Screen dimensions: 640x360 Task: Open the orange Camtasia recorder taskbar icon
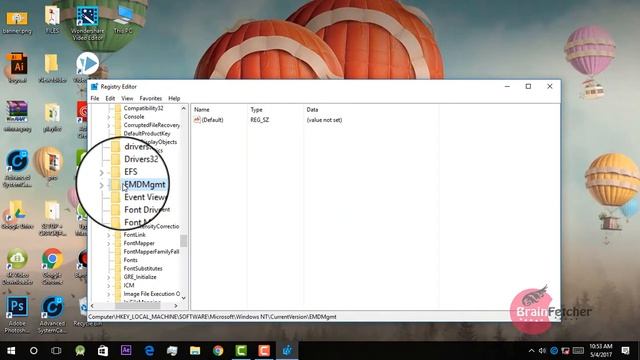pos(264,351)
